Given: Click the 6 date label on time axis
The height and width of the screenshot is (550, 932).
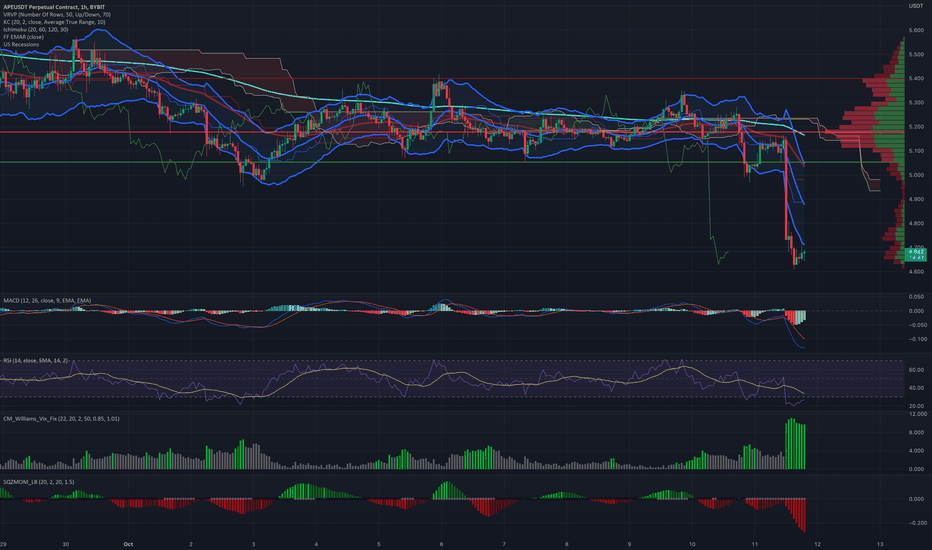Looking at the screenshot, I should (442, 544).
